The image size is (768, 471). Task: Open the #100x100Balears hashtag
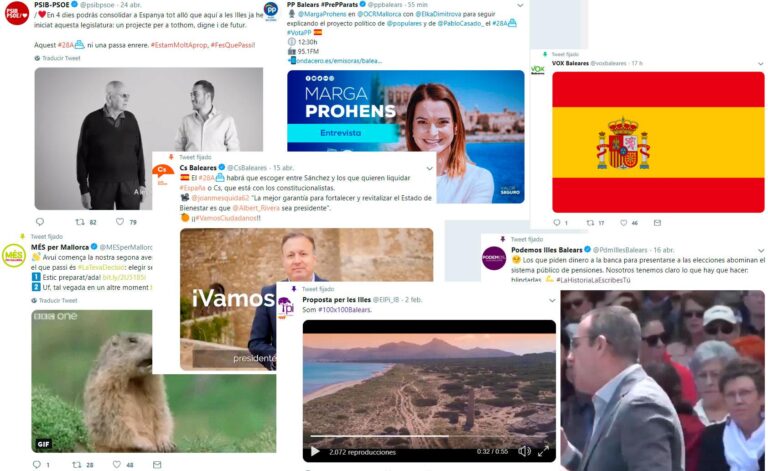pos(345,310)
